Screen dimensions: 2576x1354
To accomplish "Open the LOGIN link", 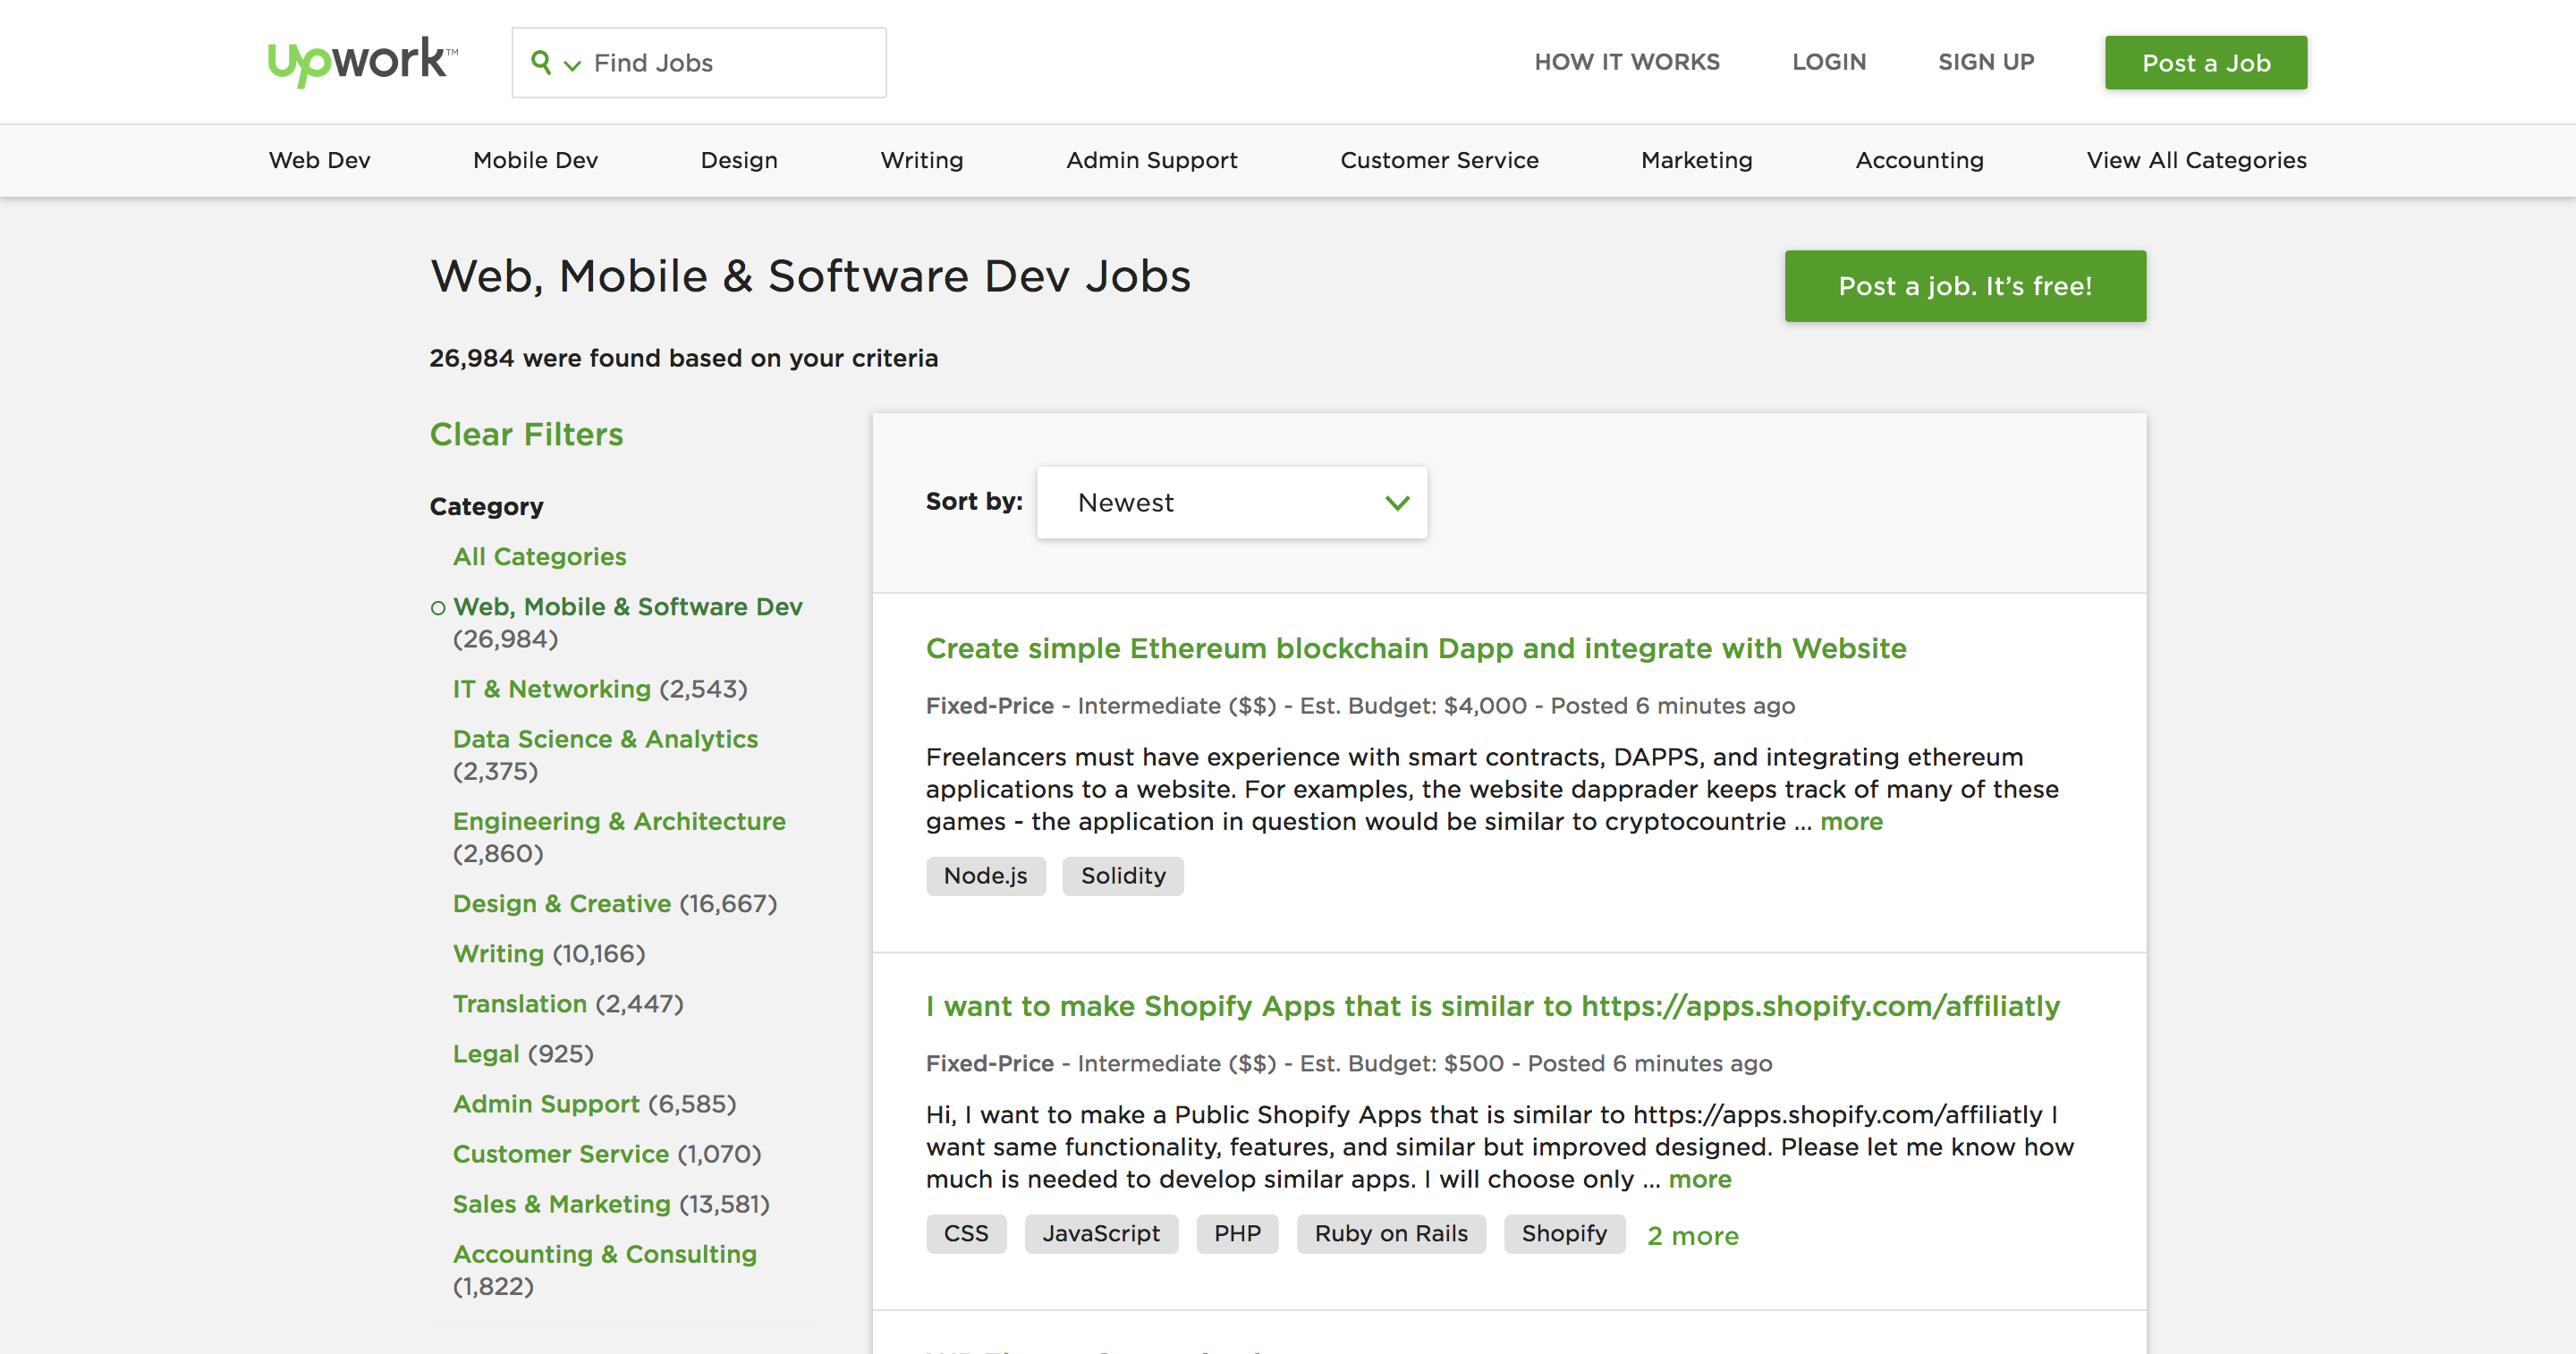I will click(x=1828, y=62).
